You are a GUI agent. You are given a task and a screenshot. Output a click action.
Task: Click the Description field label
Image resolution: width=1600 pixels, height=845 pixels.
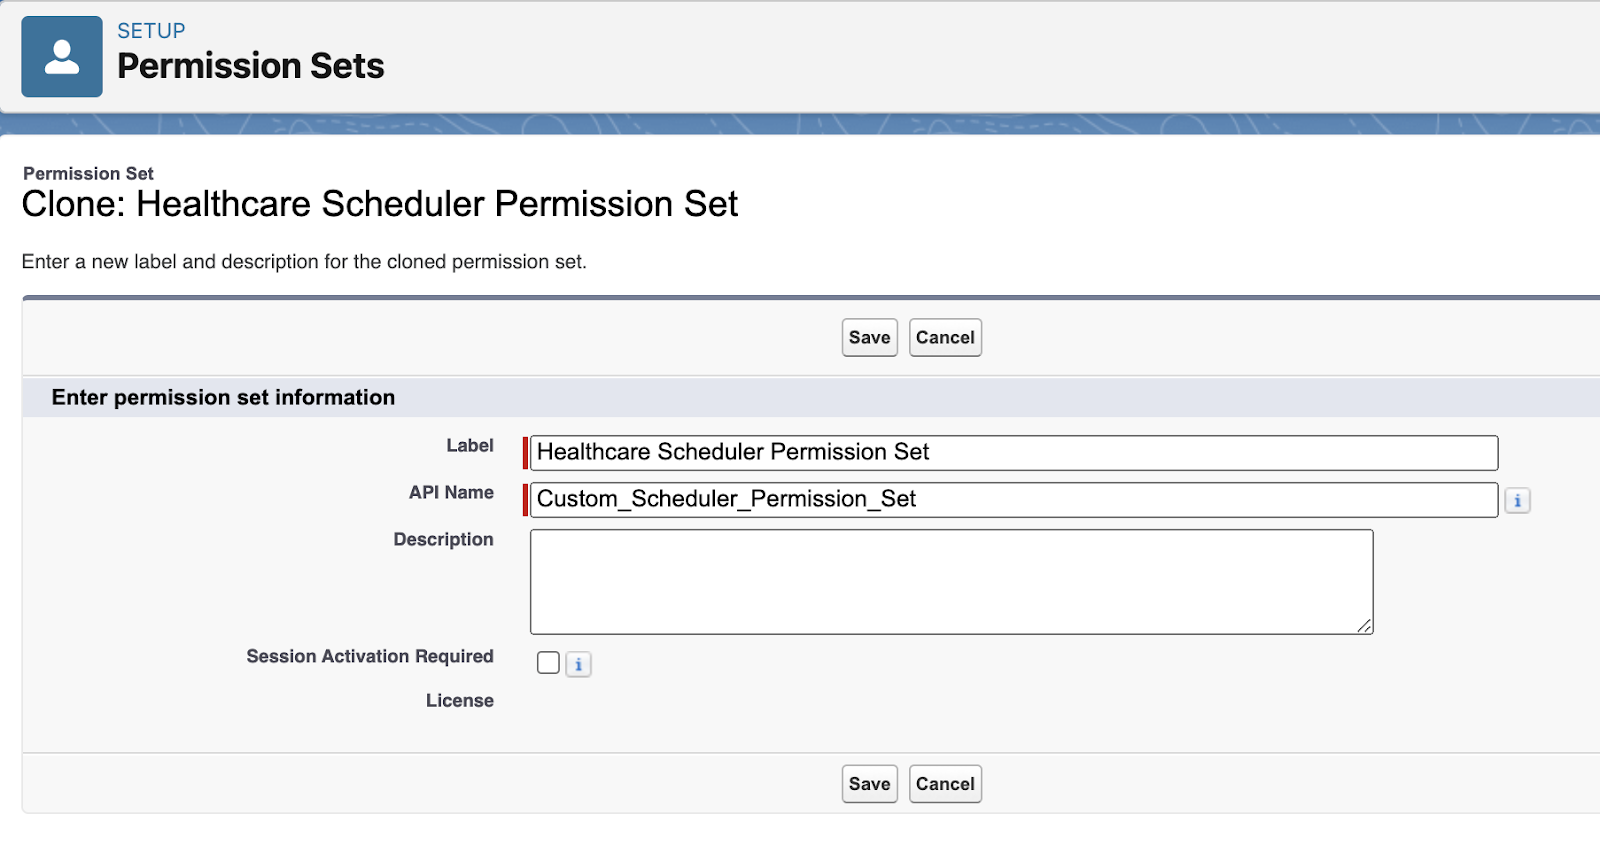pos(443,540)
